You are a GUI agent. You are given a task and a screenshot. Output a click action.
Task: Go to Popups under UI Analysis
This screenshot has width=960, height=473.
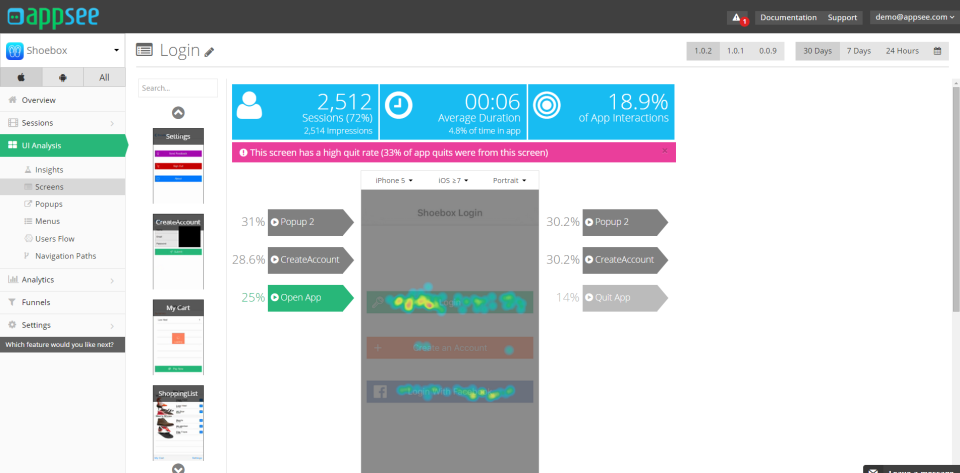tap(49, 204)
